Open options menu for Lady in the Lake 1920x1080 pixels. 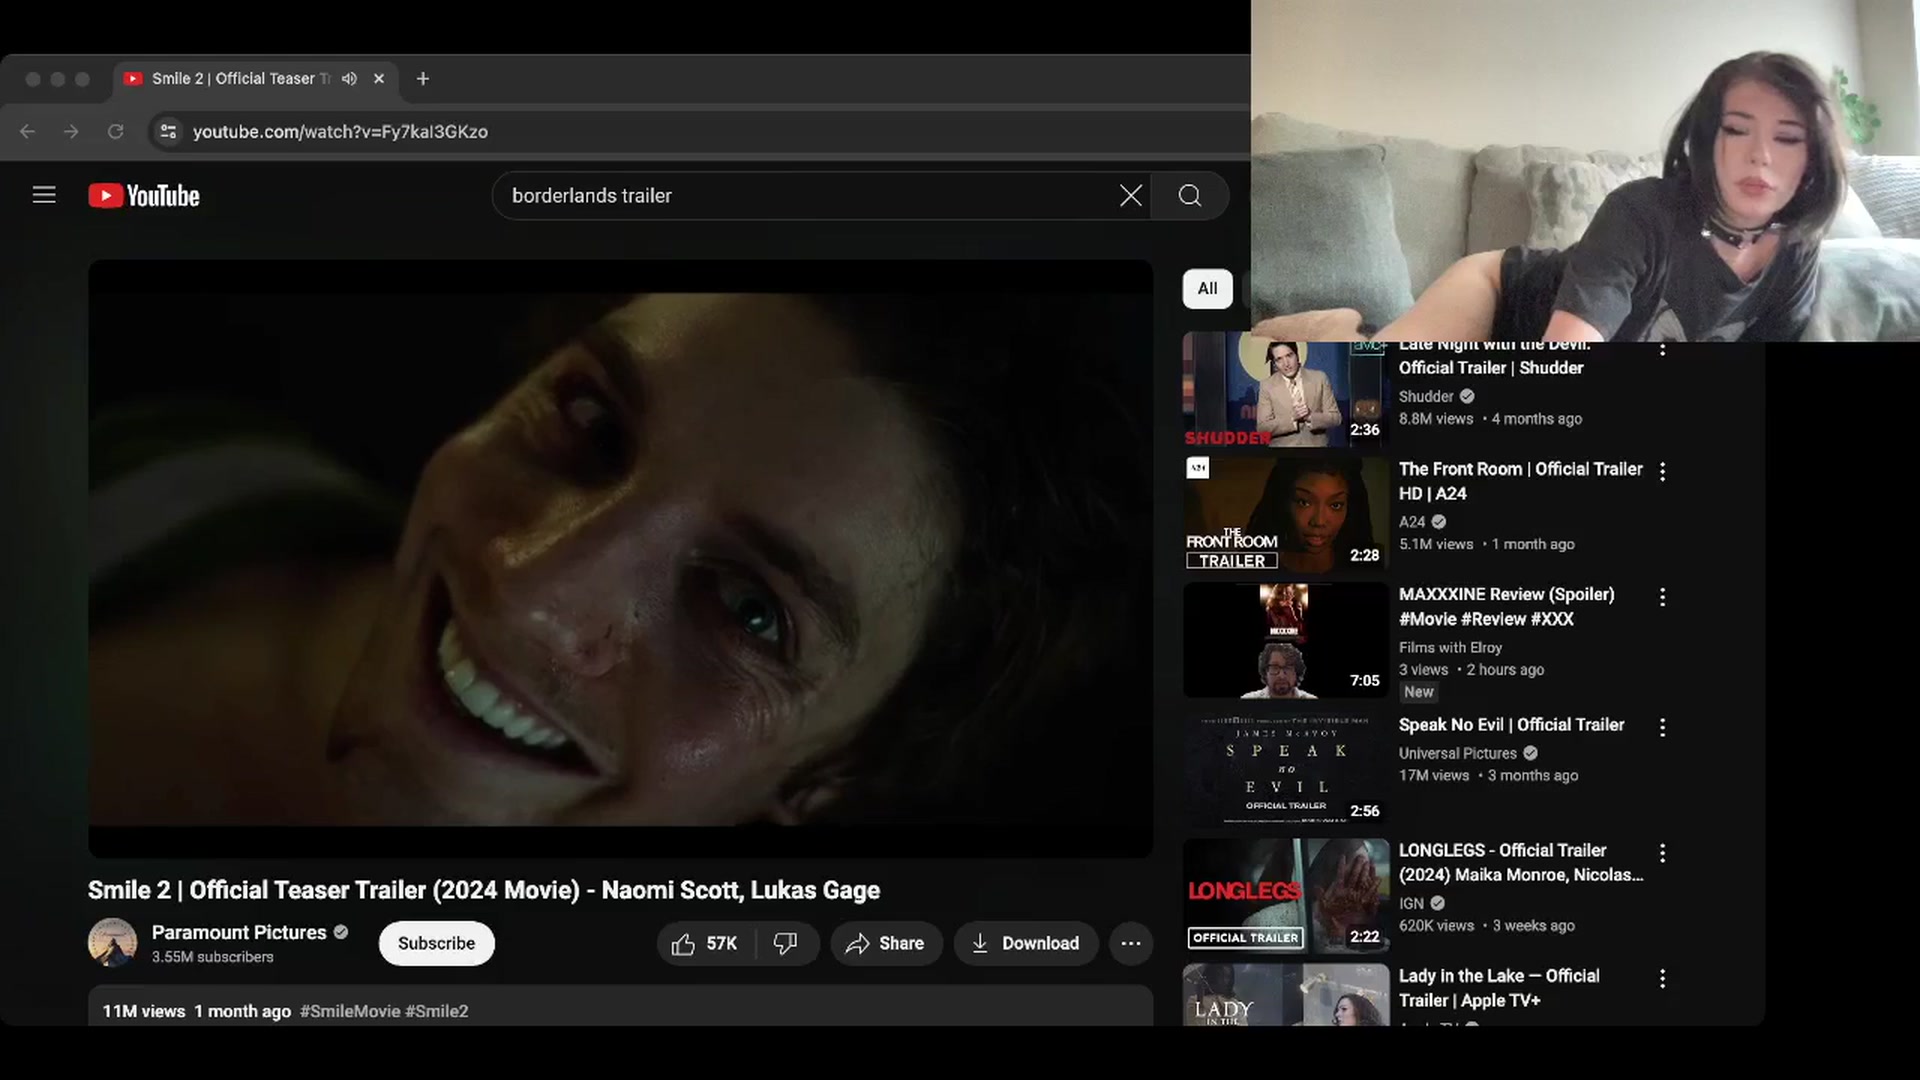click(1662, 978)
